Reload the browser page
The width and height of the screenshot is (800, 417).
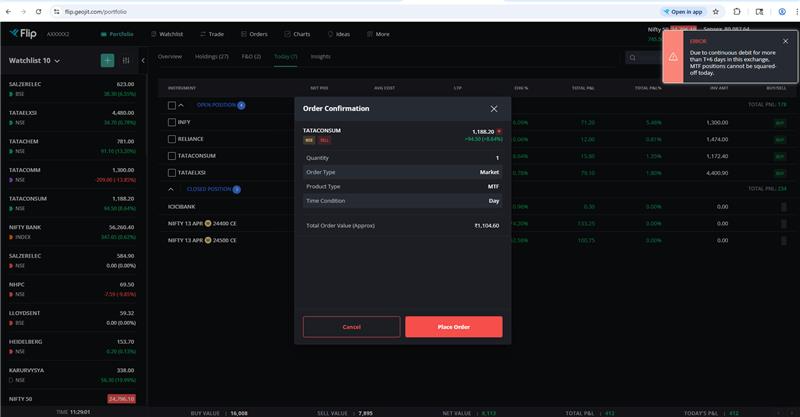(39, 11)
